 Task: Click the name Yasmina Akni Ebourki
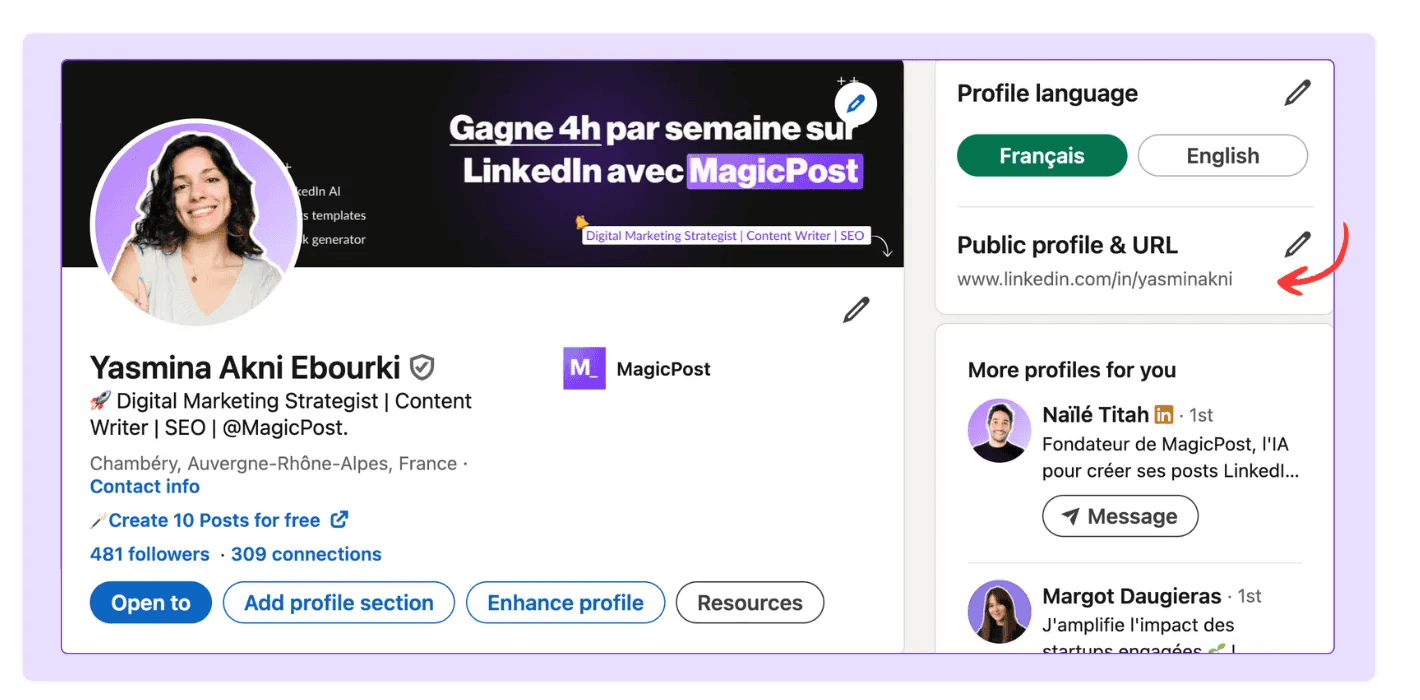pyautogui.click(x=245, y=368)
